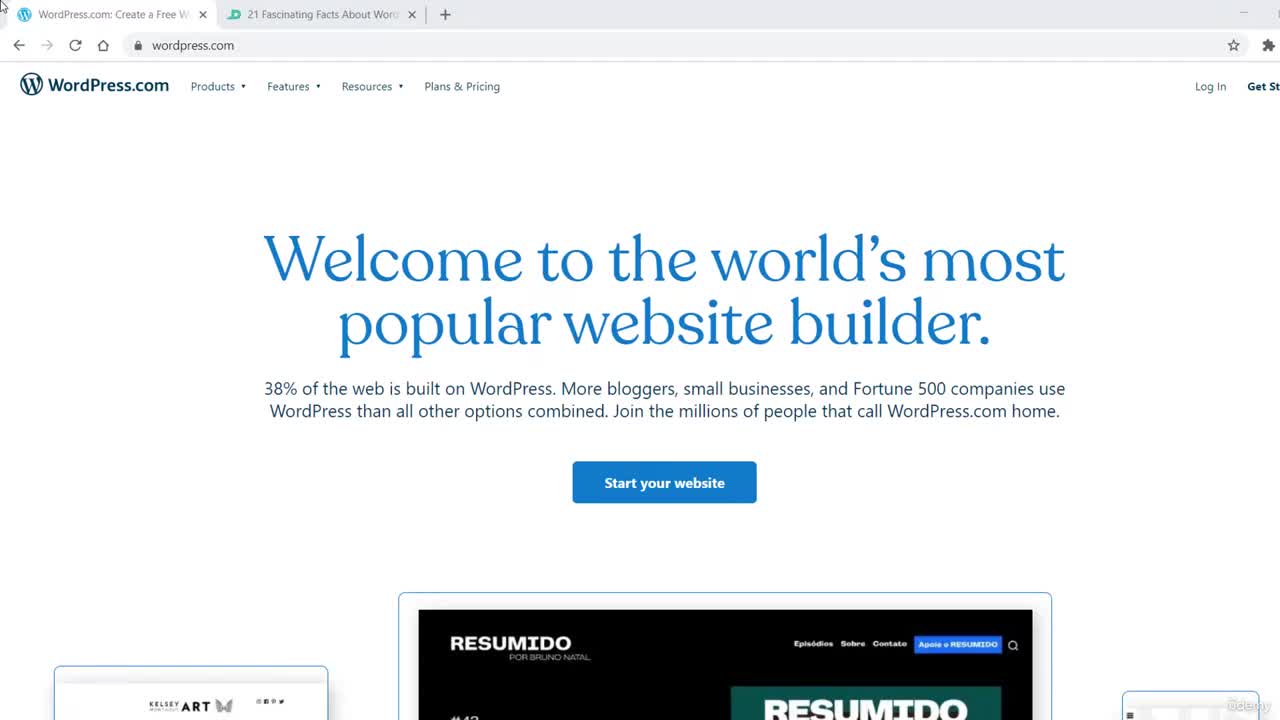Click the '38% of the web' paragraph

click(x=664, y=400)
